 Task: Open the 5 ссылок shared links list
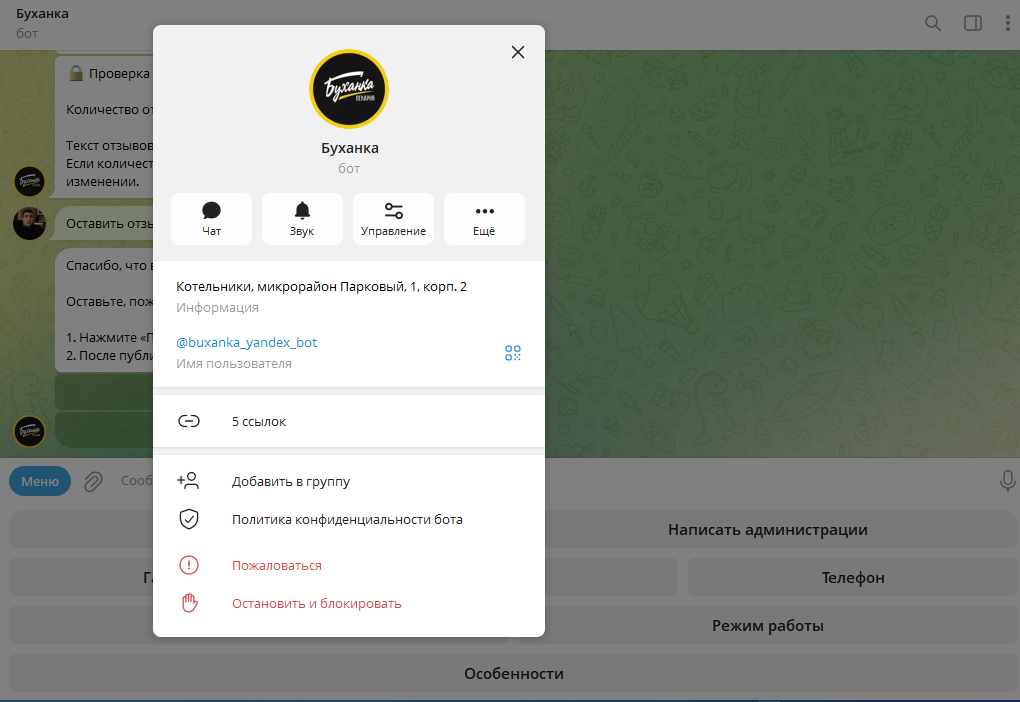[349, 422]
